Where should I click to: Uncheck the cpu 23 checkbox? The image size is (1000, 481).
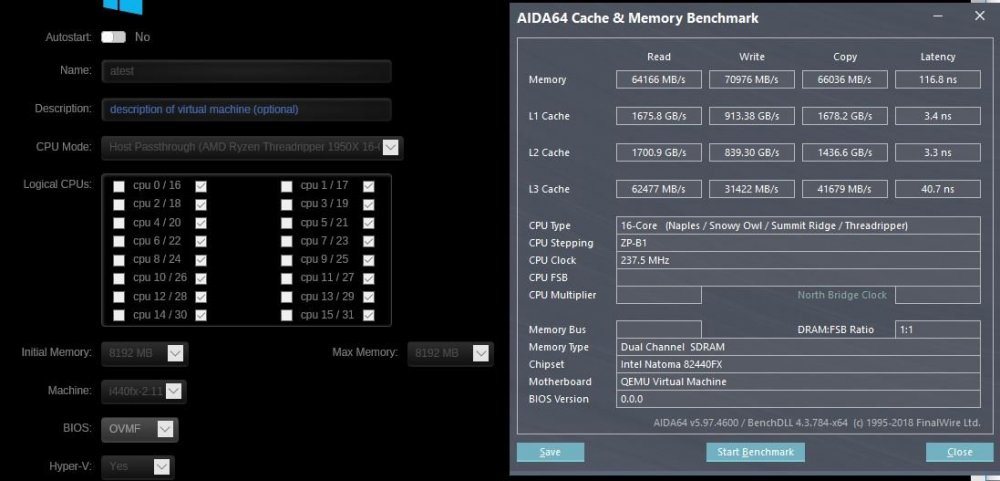point(369,241)
